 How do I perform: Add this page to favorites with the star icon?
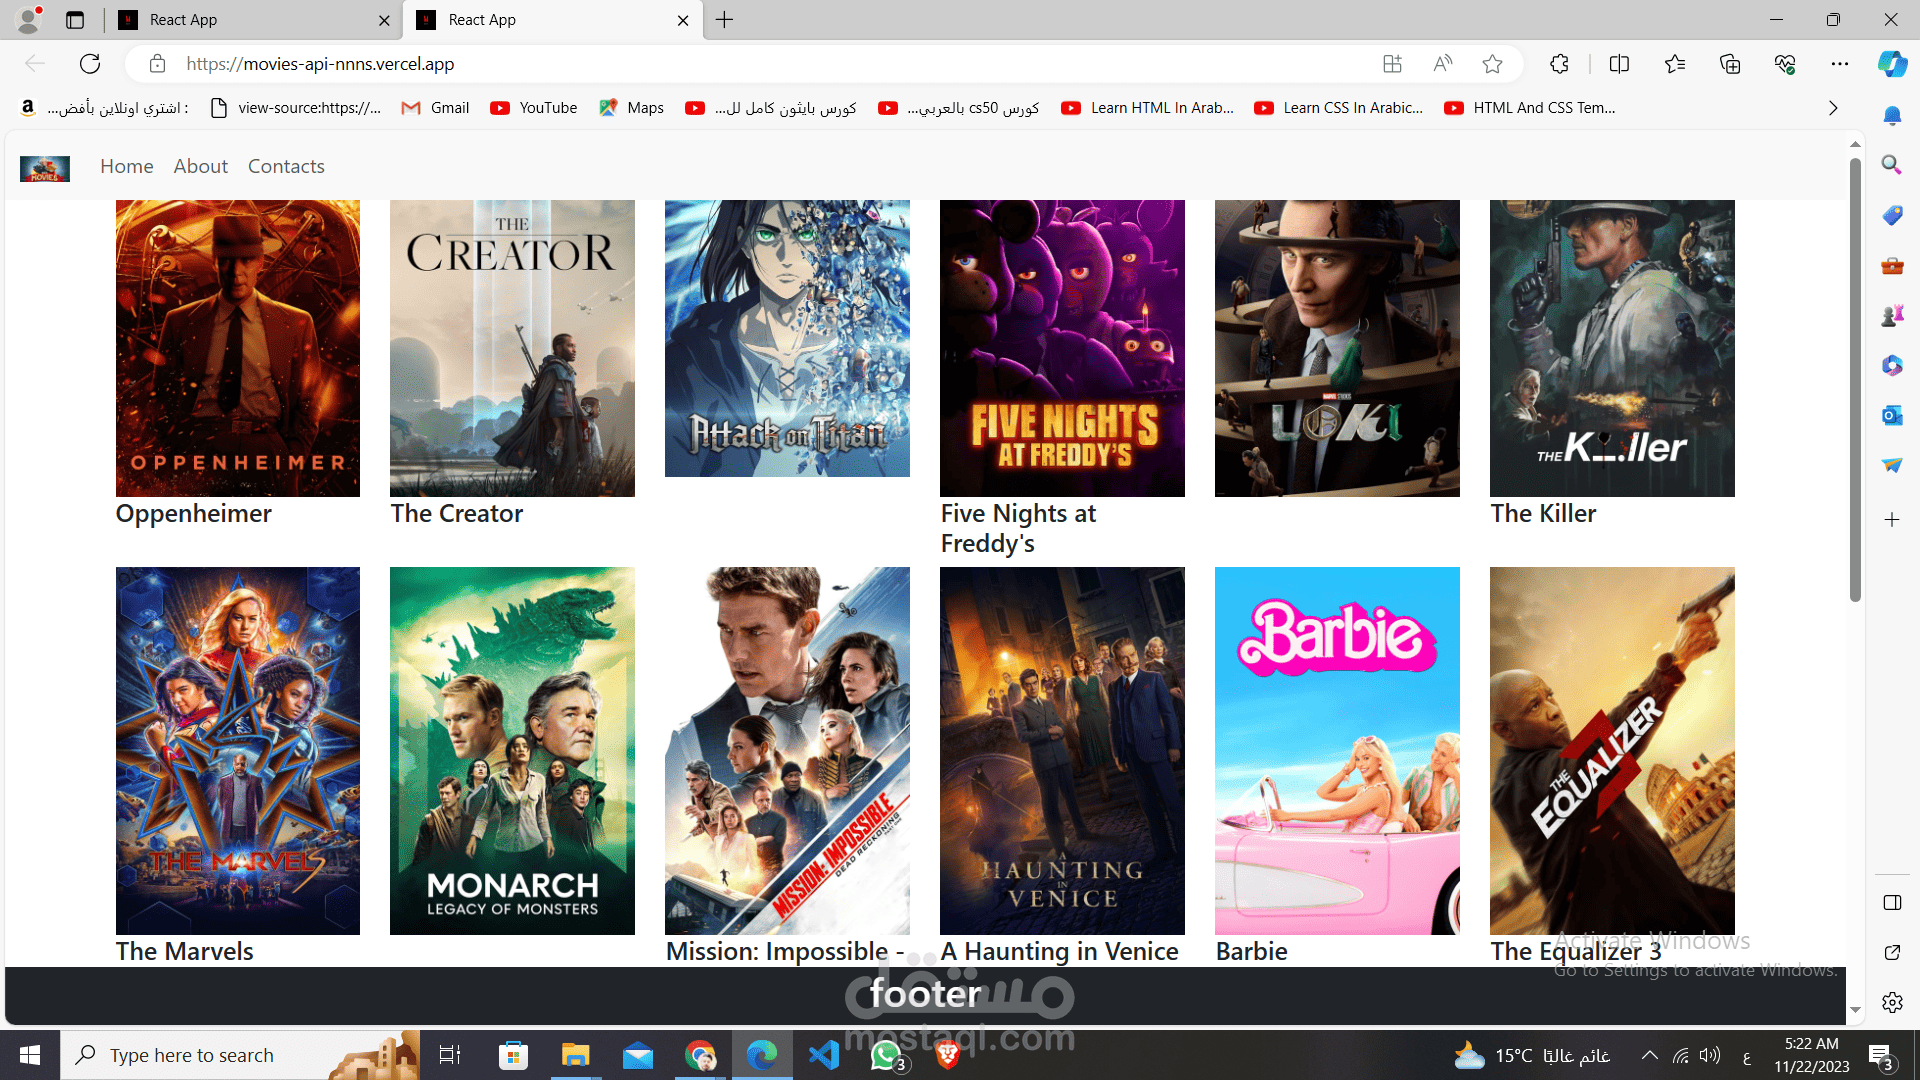pyautogui.click(x=1492, y=64)
